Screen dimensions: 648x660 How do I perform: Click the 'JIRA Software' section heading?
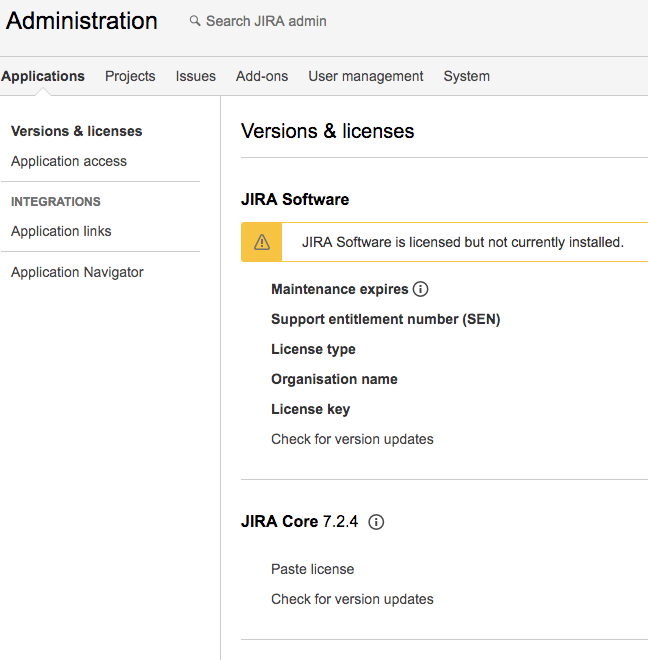point(295,200)
